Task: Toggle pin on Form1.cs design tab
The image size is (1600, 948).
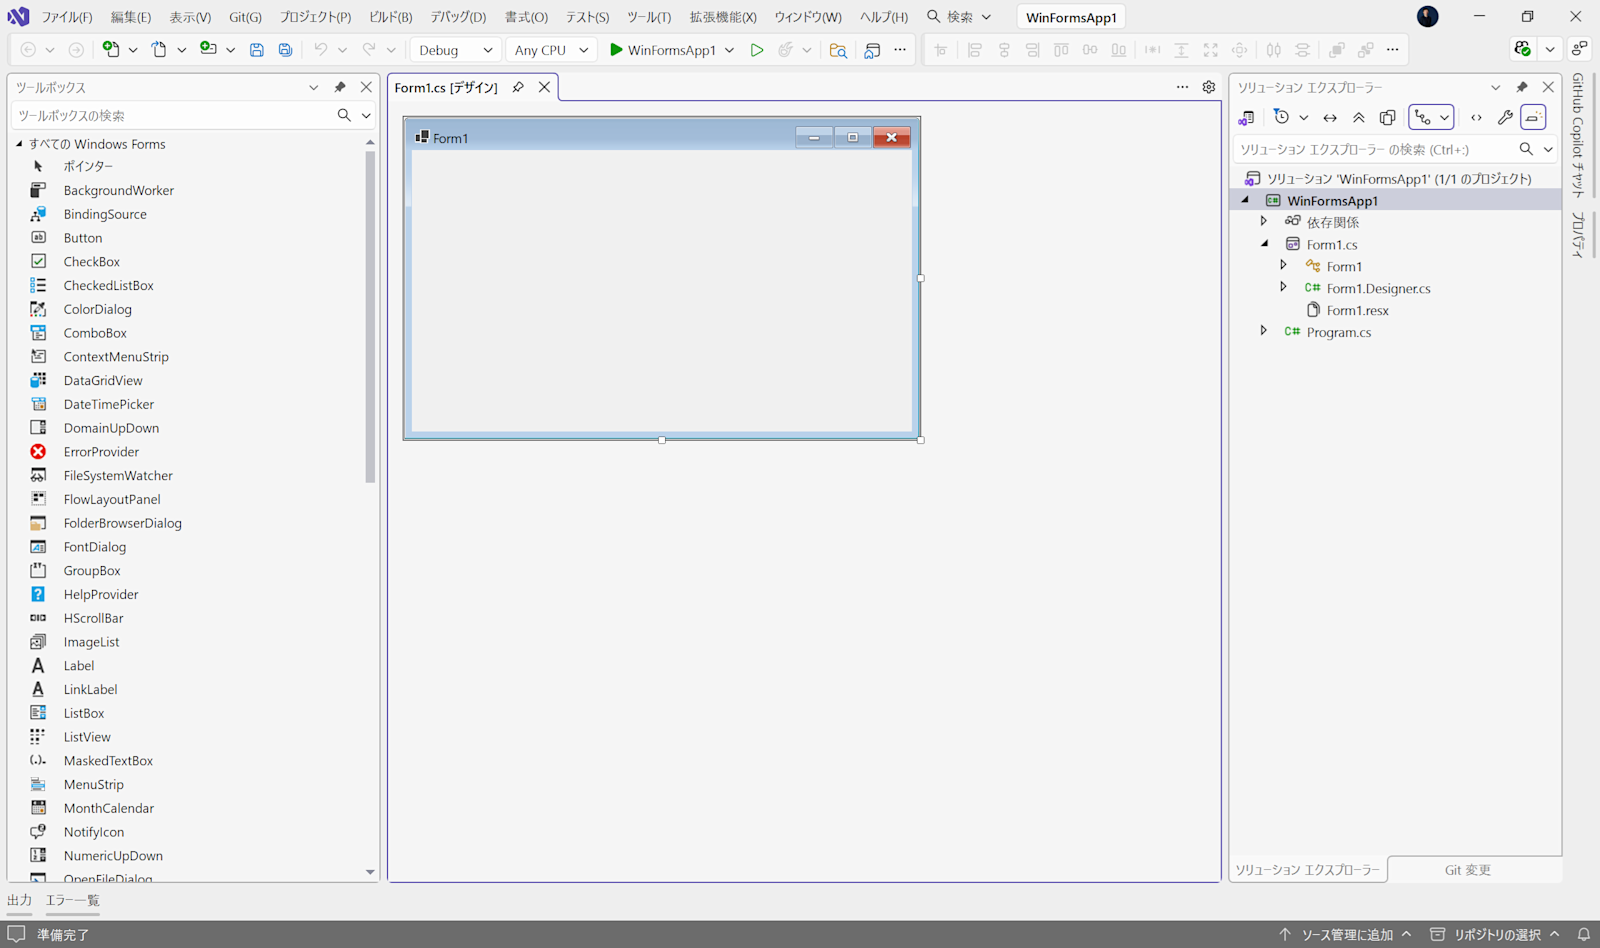Action: pyautogui.click(x=518, y=87)
